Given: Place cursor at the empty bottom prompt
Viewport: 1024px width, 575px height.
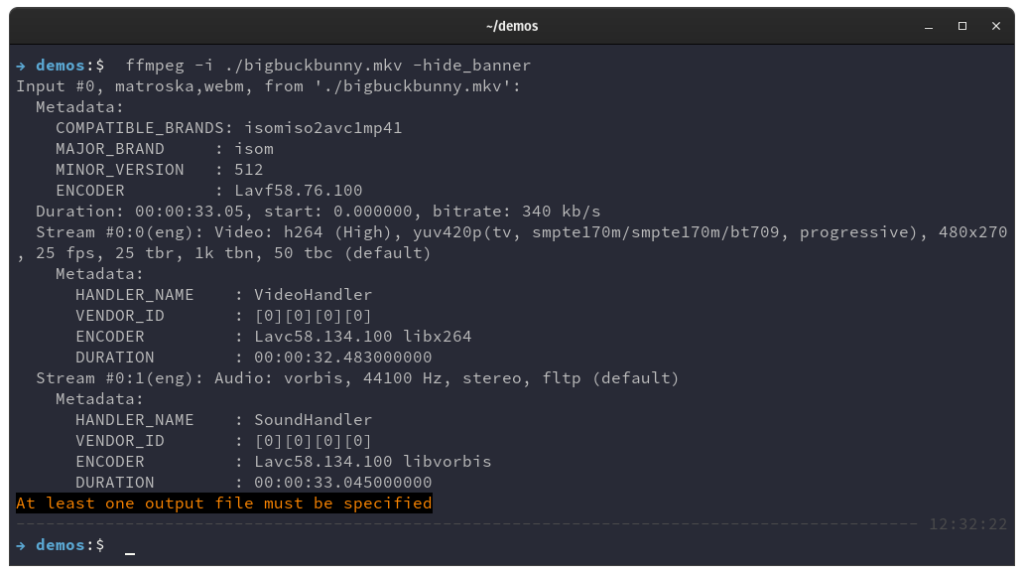Looking at the screenshot, I should tap(130, 545).
